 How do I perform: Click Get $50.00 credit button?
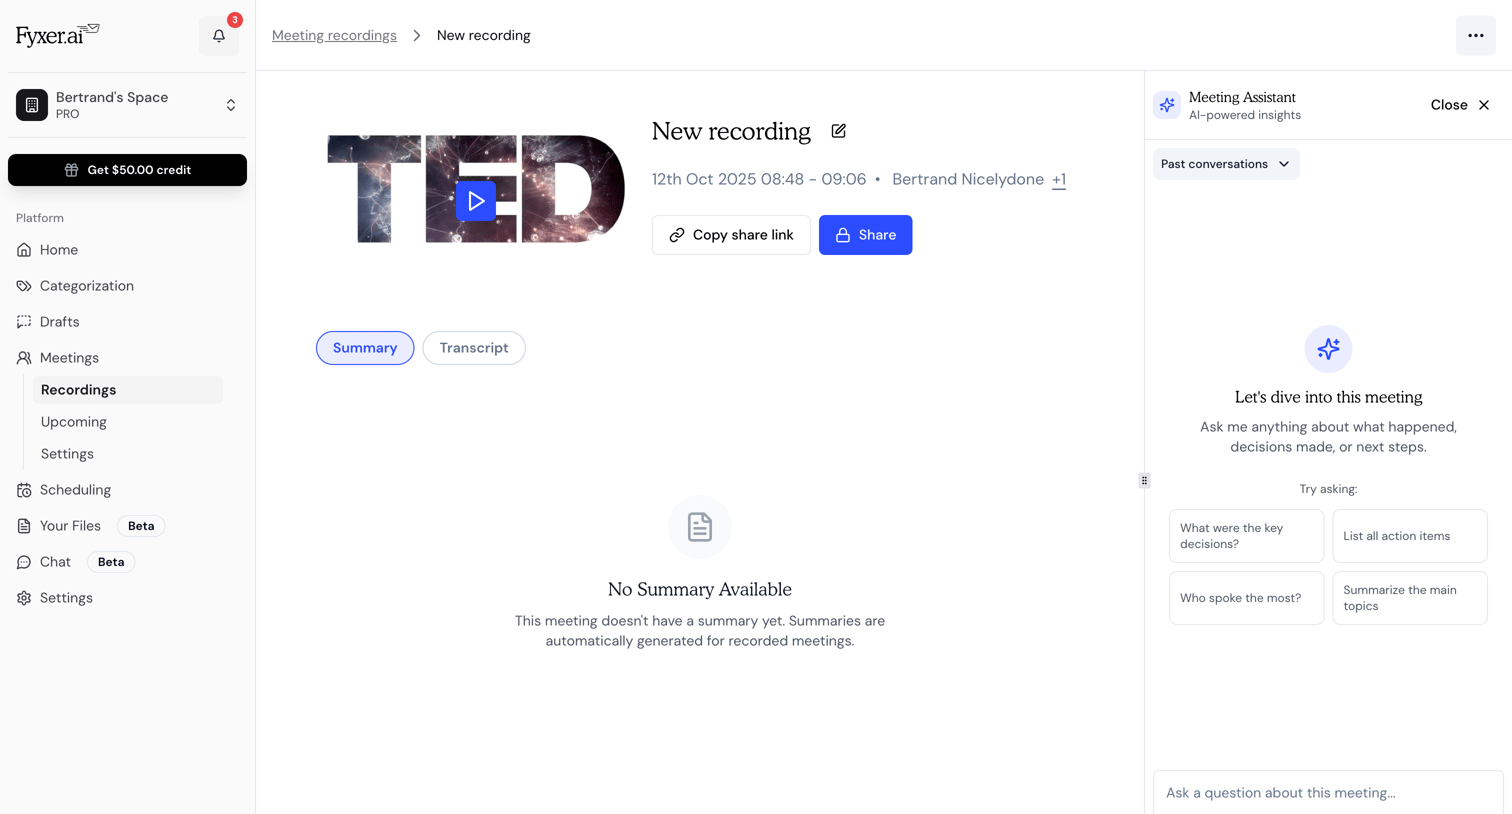click(x=127, y=170)
